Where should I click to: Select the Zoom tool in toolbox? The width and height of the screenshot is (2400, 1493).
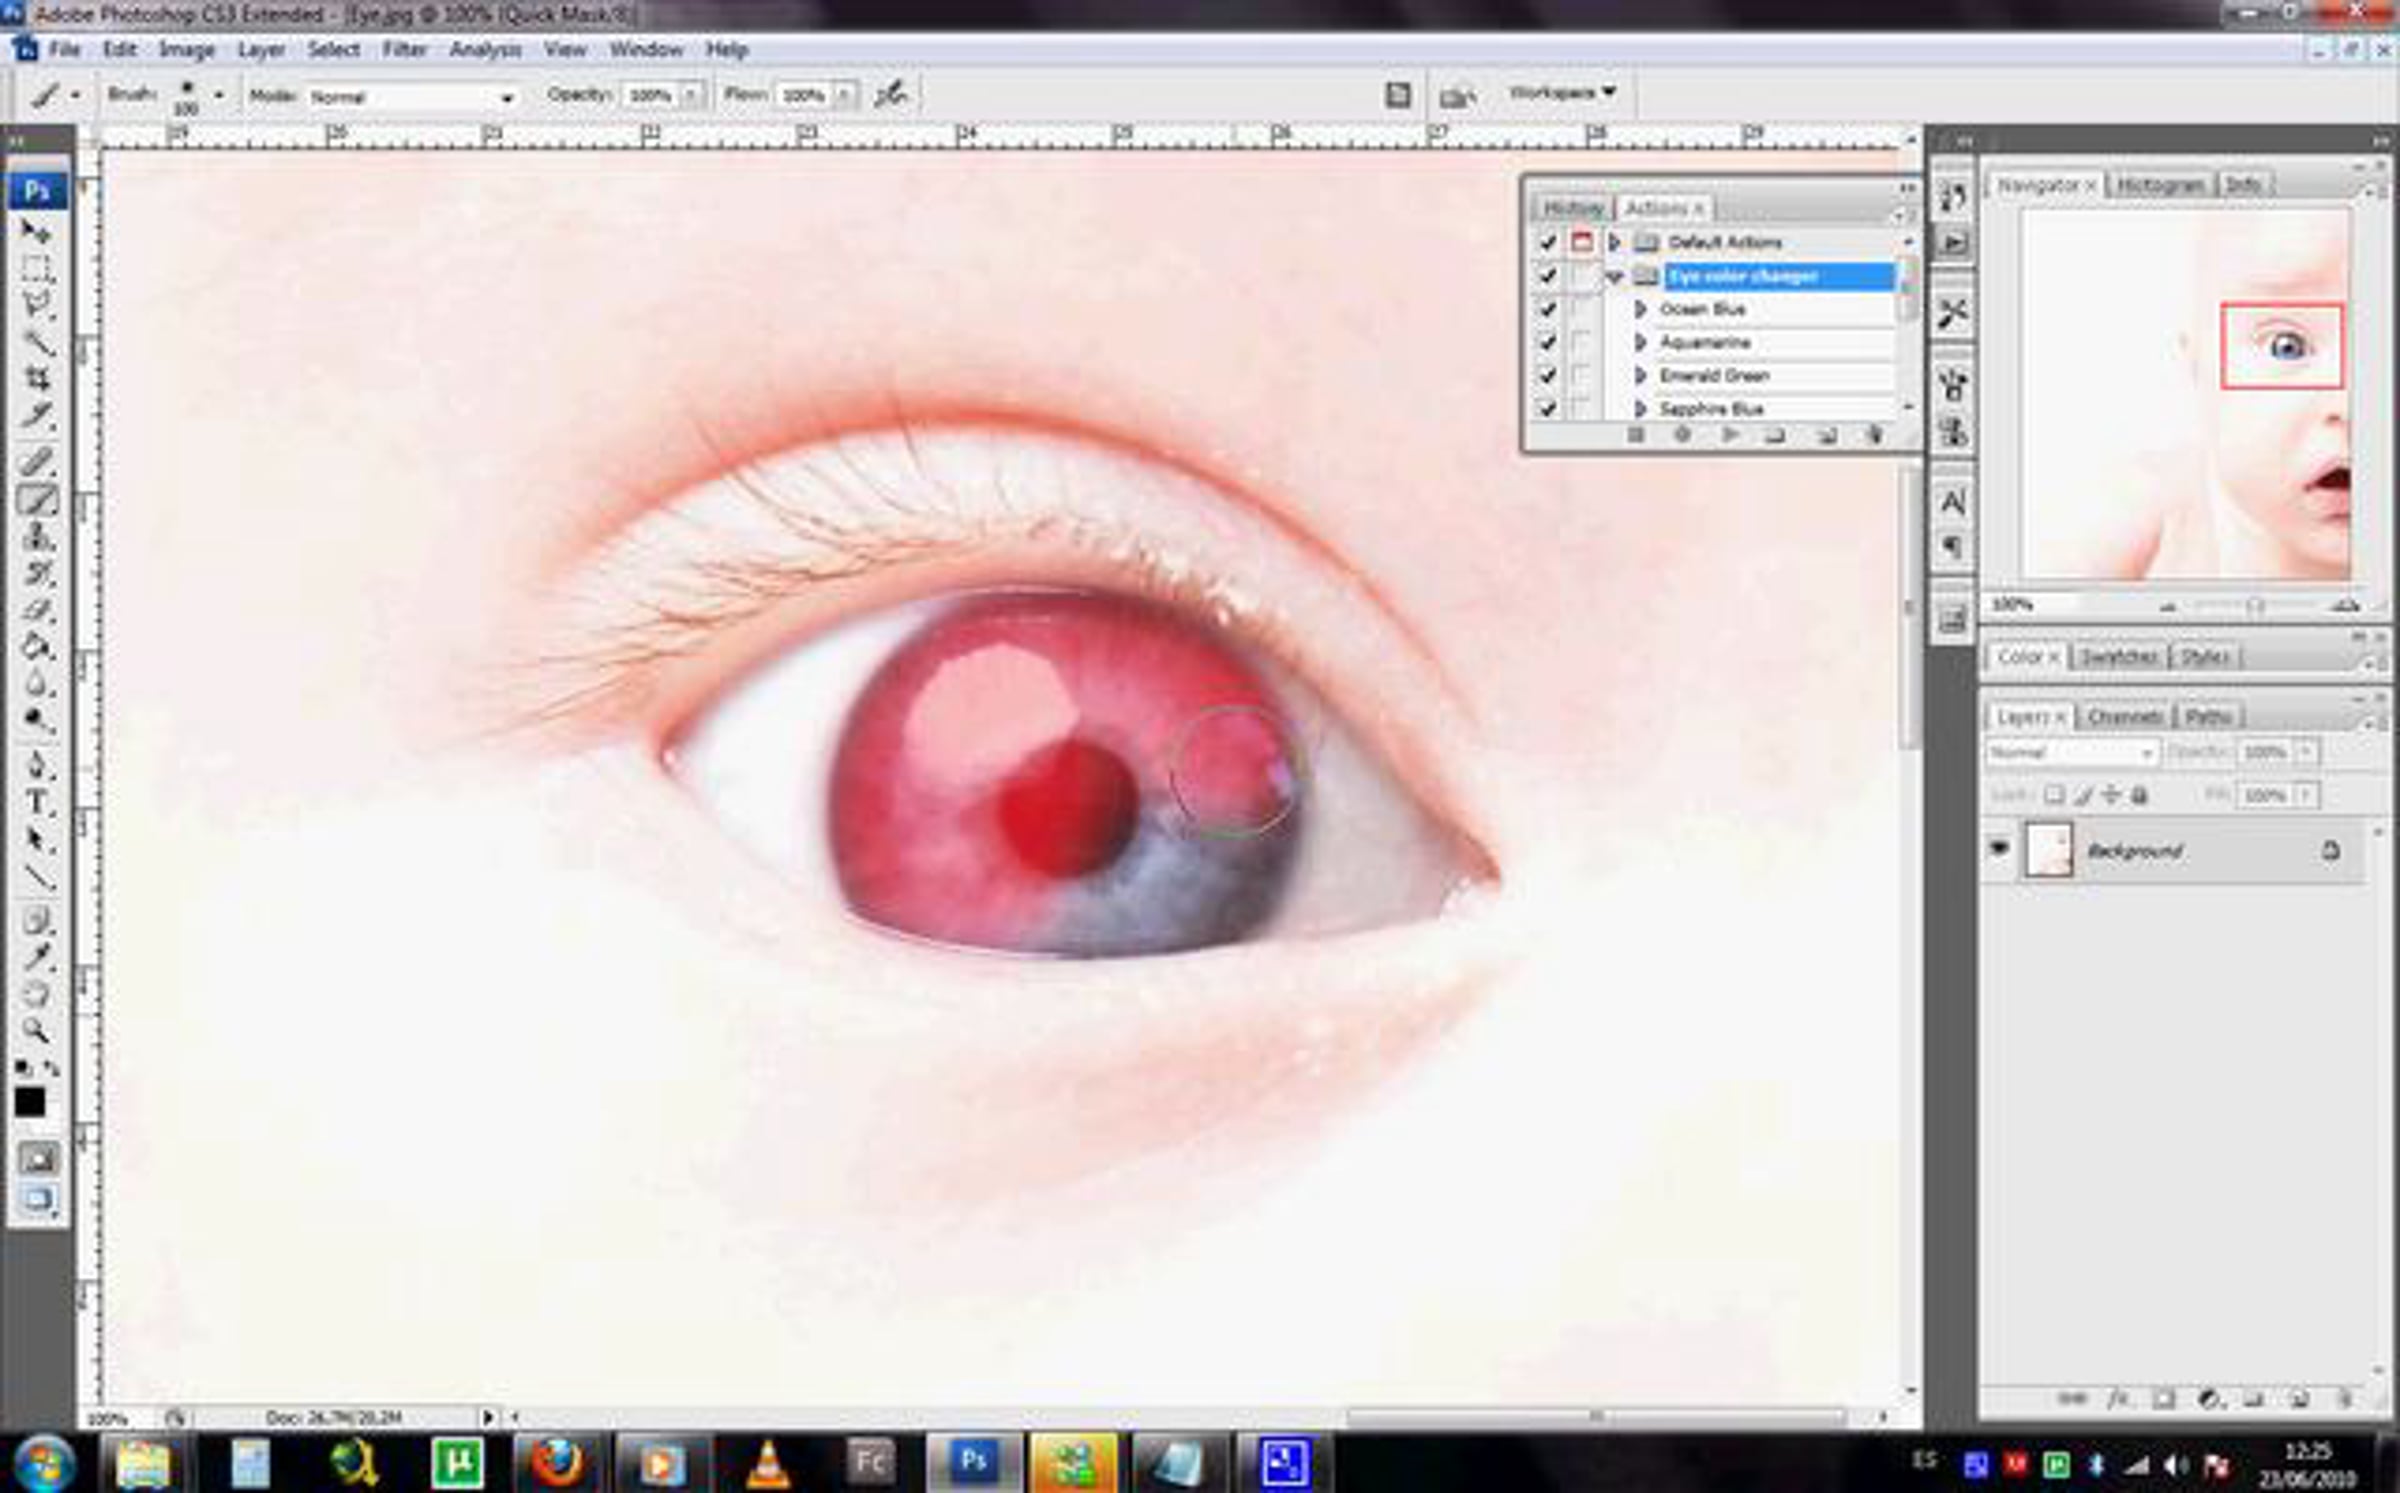[36, 1030]
